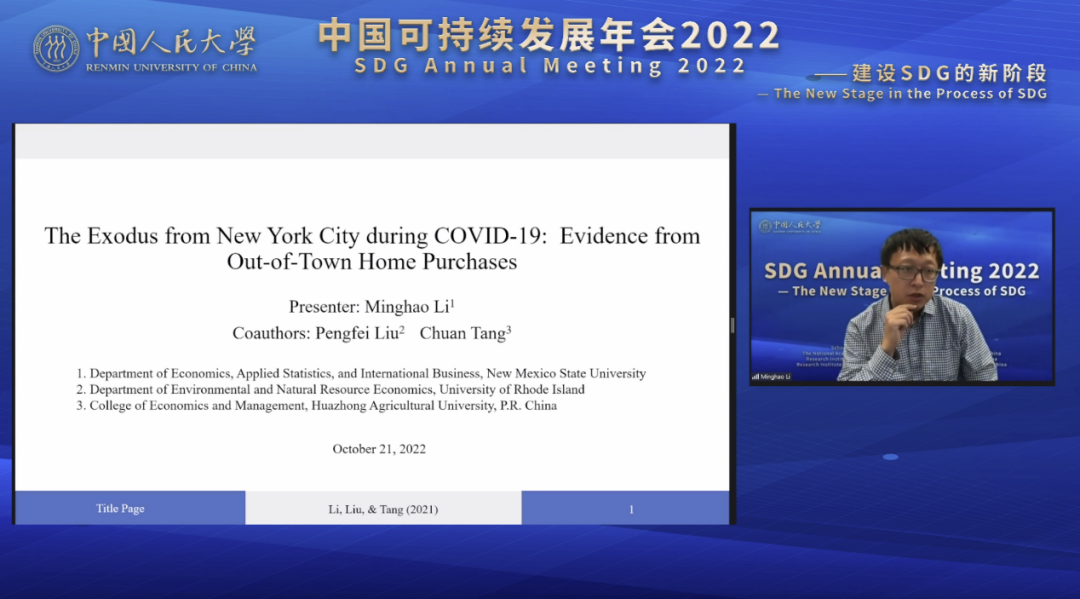Click the Li, Liu, & Tang (2021) footer
This screenshot has height=599, width=1080.
tap(383, 509)
